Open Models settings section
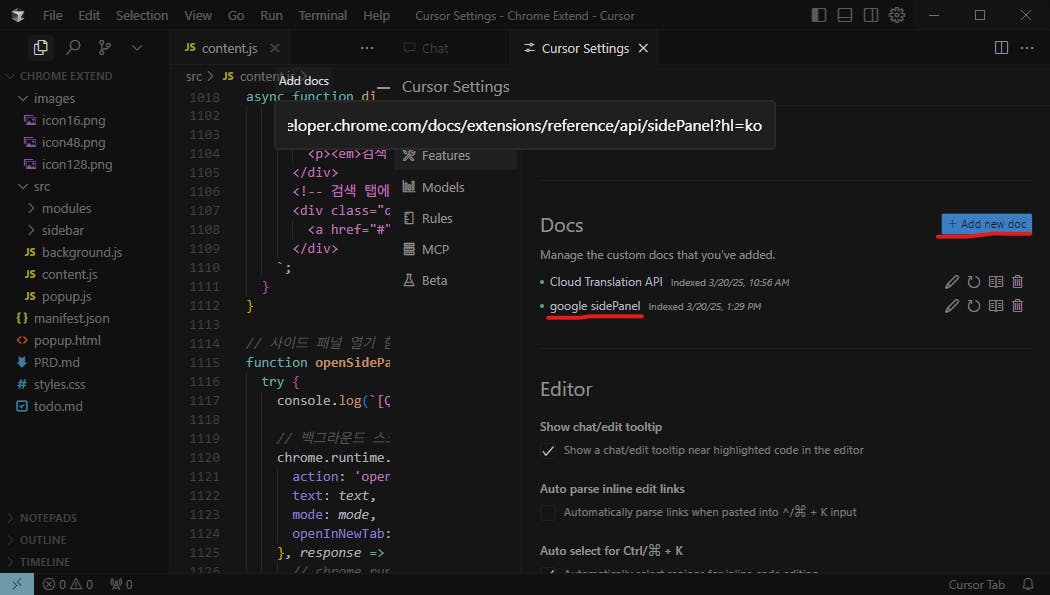The height and width of the screenshot is (595, 1050). click(x=442, y=187)
